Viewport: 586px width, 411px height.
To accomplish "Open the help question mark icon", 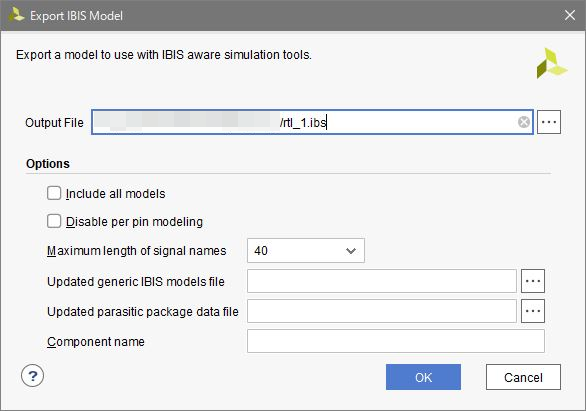I will click(x=33, y=376).
